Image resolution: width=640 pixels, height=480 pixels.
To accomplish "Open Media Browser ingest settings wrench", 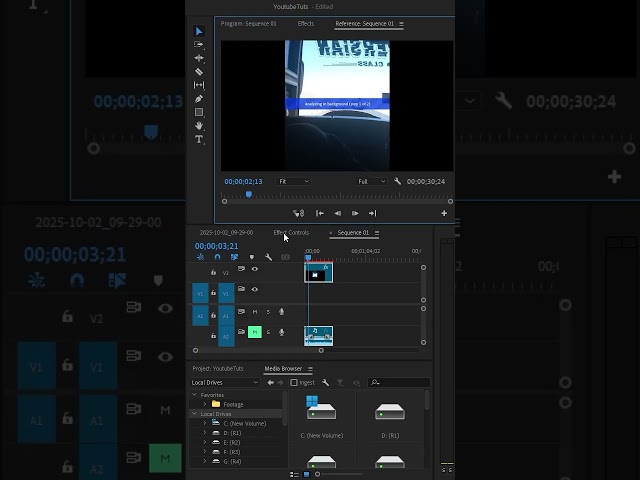I will [325, 382].
